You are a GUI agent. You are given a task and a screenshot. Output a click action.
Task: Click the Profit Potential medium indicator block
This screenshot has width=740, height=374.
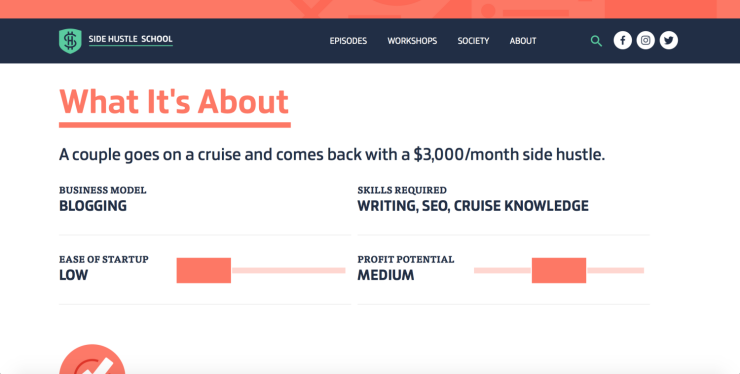pos(559,271)
